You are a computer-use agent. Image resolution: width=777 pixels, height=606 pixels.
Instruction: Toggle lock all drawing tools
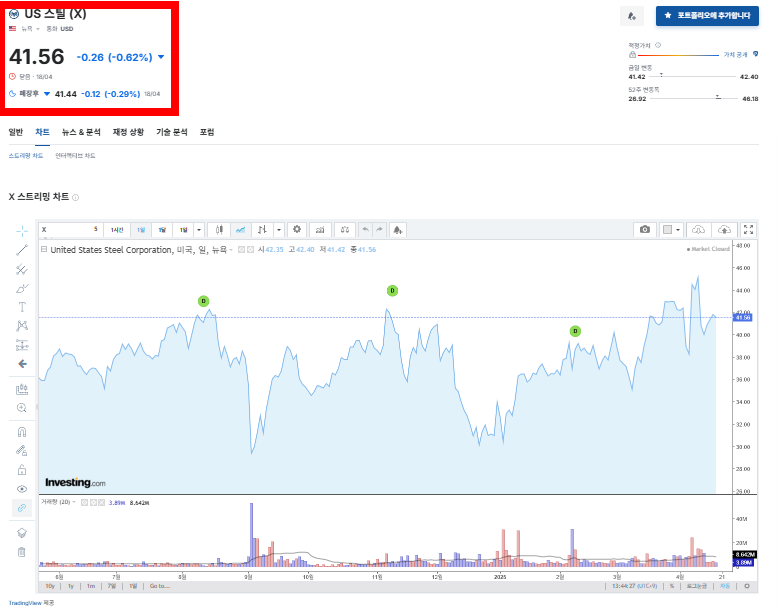(x=22, y=469)
